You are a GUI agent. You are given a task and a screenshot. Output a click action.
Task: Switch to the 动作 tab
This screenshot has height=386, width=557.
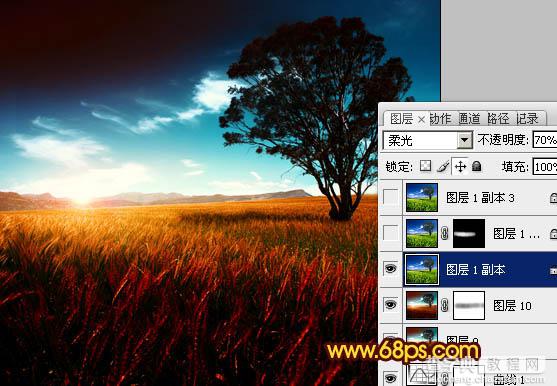440,119
